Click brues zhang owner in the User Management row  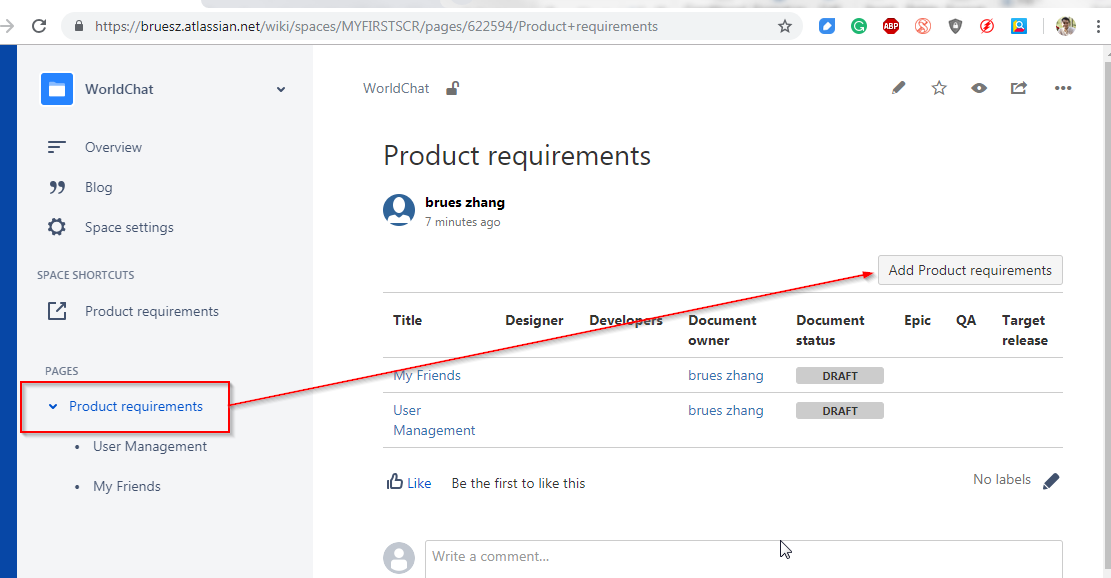pos(726,410)
